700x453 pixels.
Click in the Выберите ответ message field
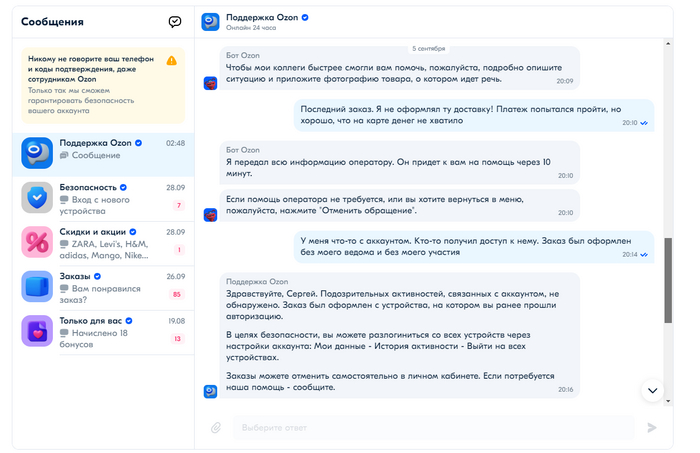pos(433,428)
